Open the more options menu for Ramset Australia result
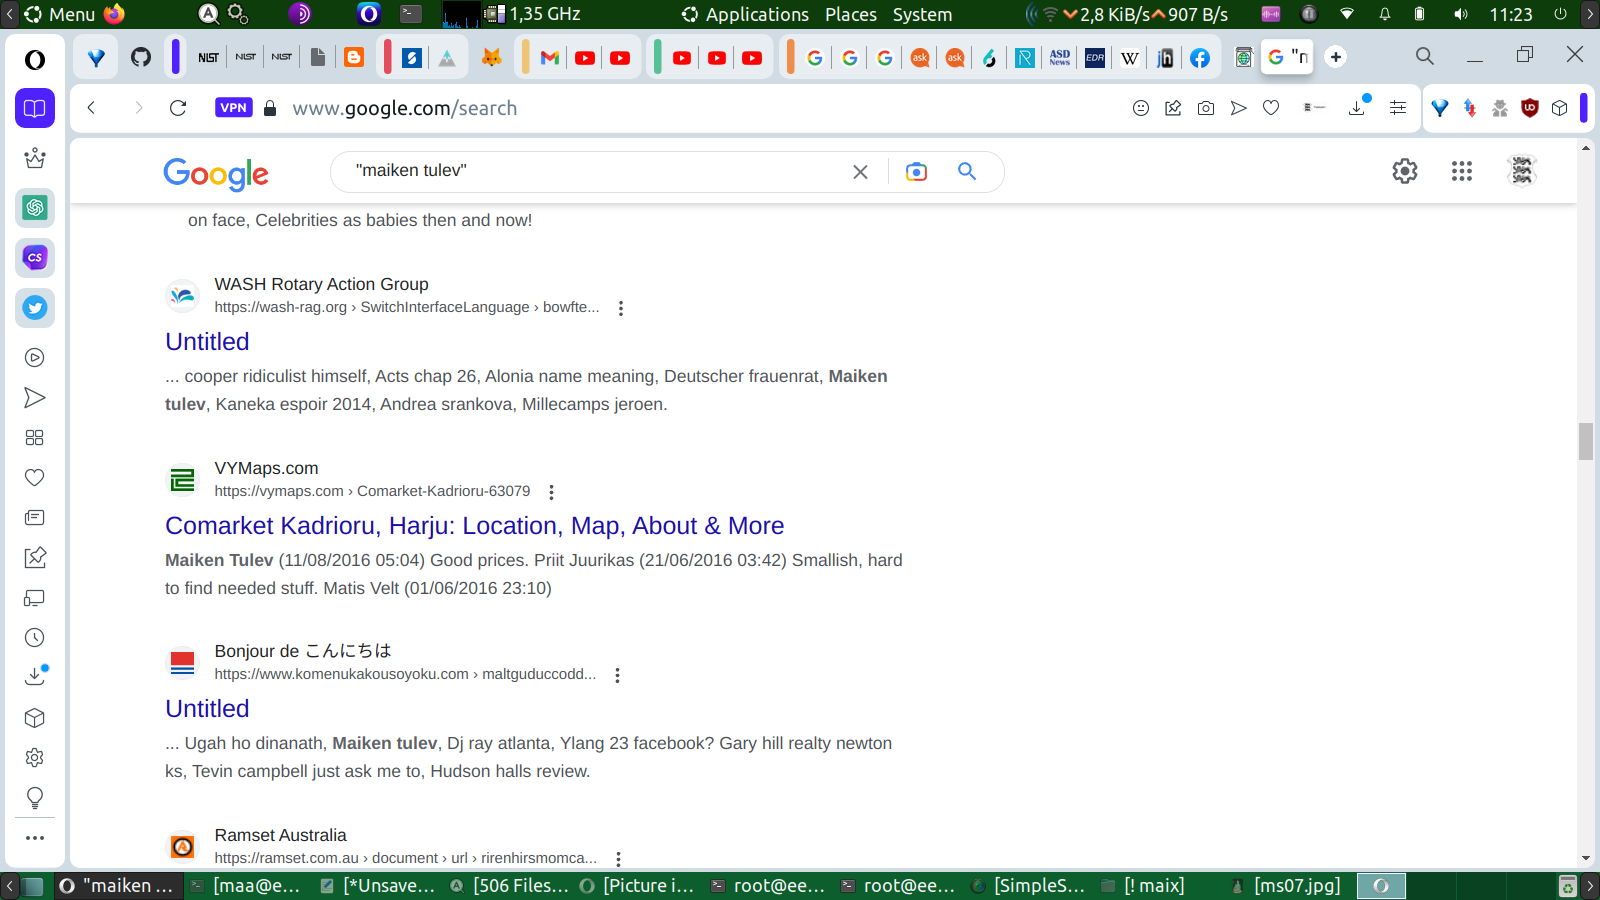This screenshot has height=900, width=1600. tap(619, 859)
